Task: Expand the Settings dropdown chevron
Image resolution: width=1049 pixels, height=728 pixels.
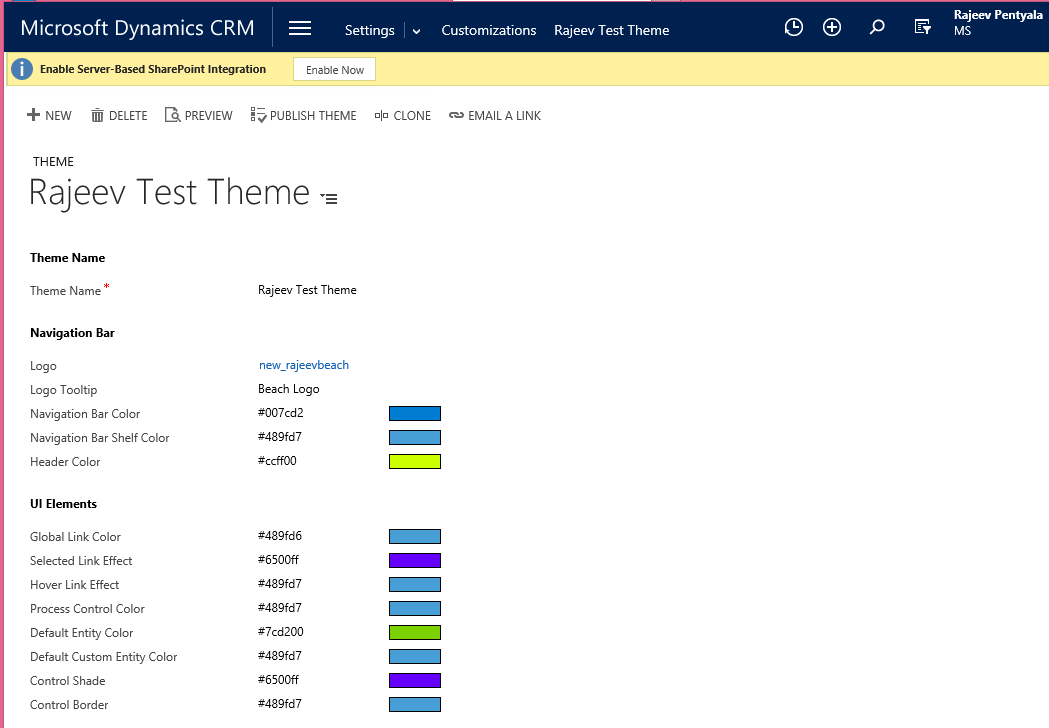Action: point(417,31)
